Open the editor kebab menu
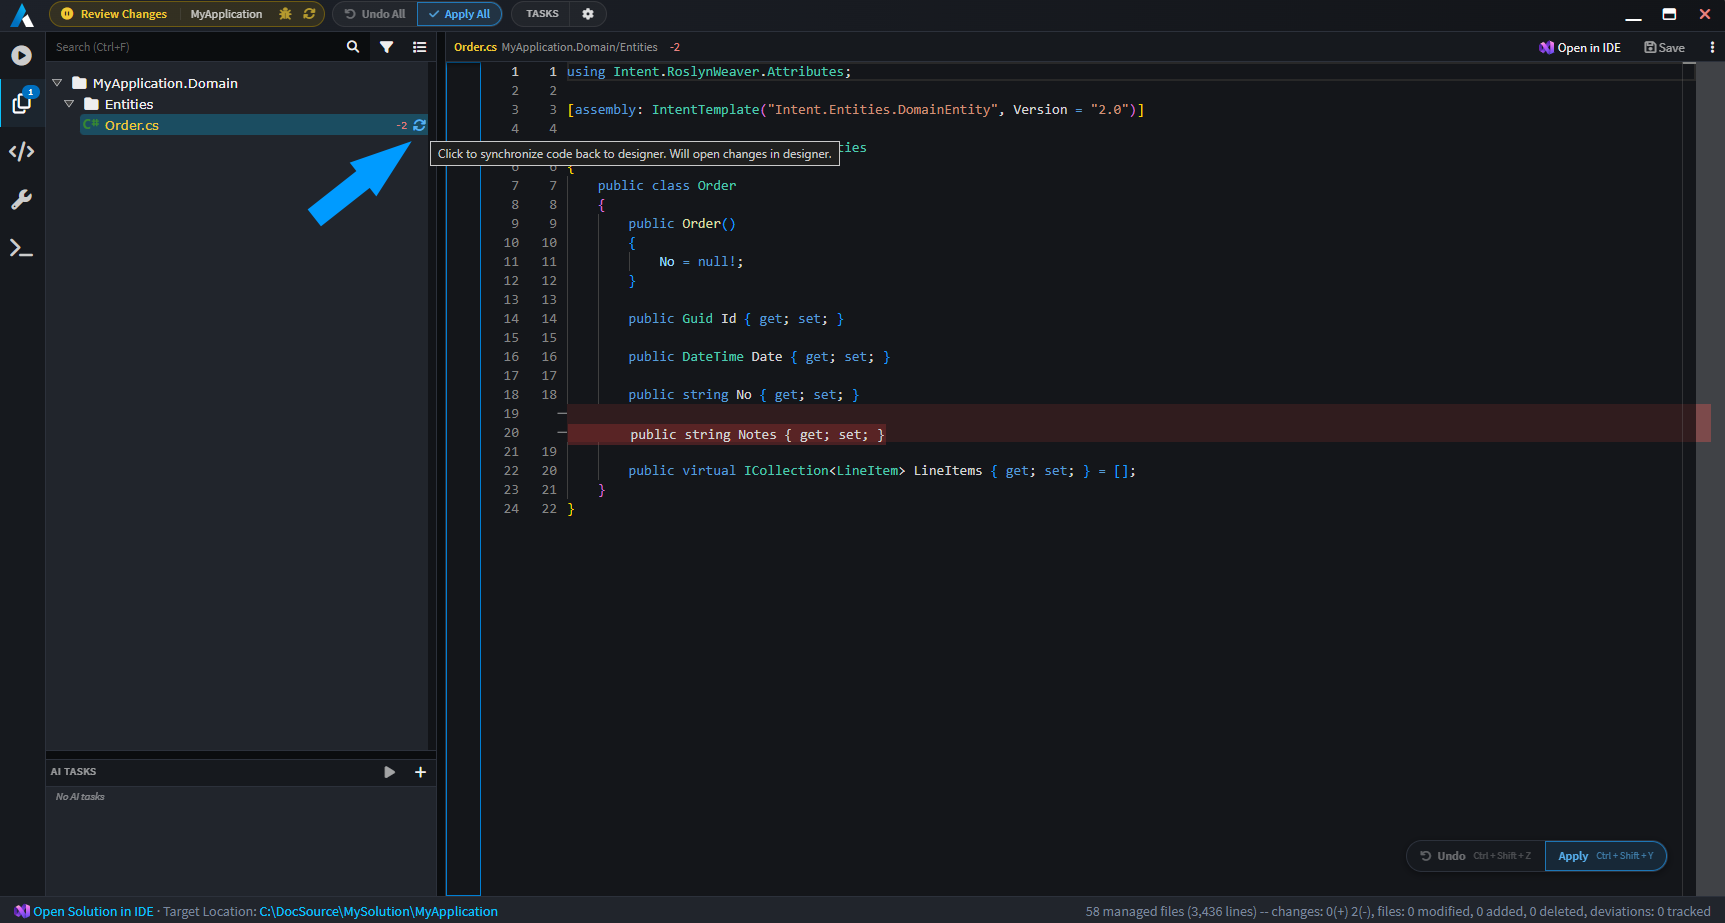Image resolution: width=1725 pixels, height=923 pixels. [x=1712, y=47]
